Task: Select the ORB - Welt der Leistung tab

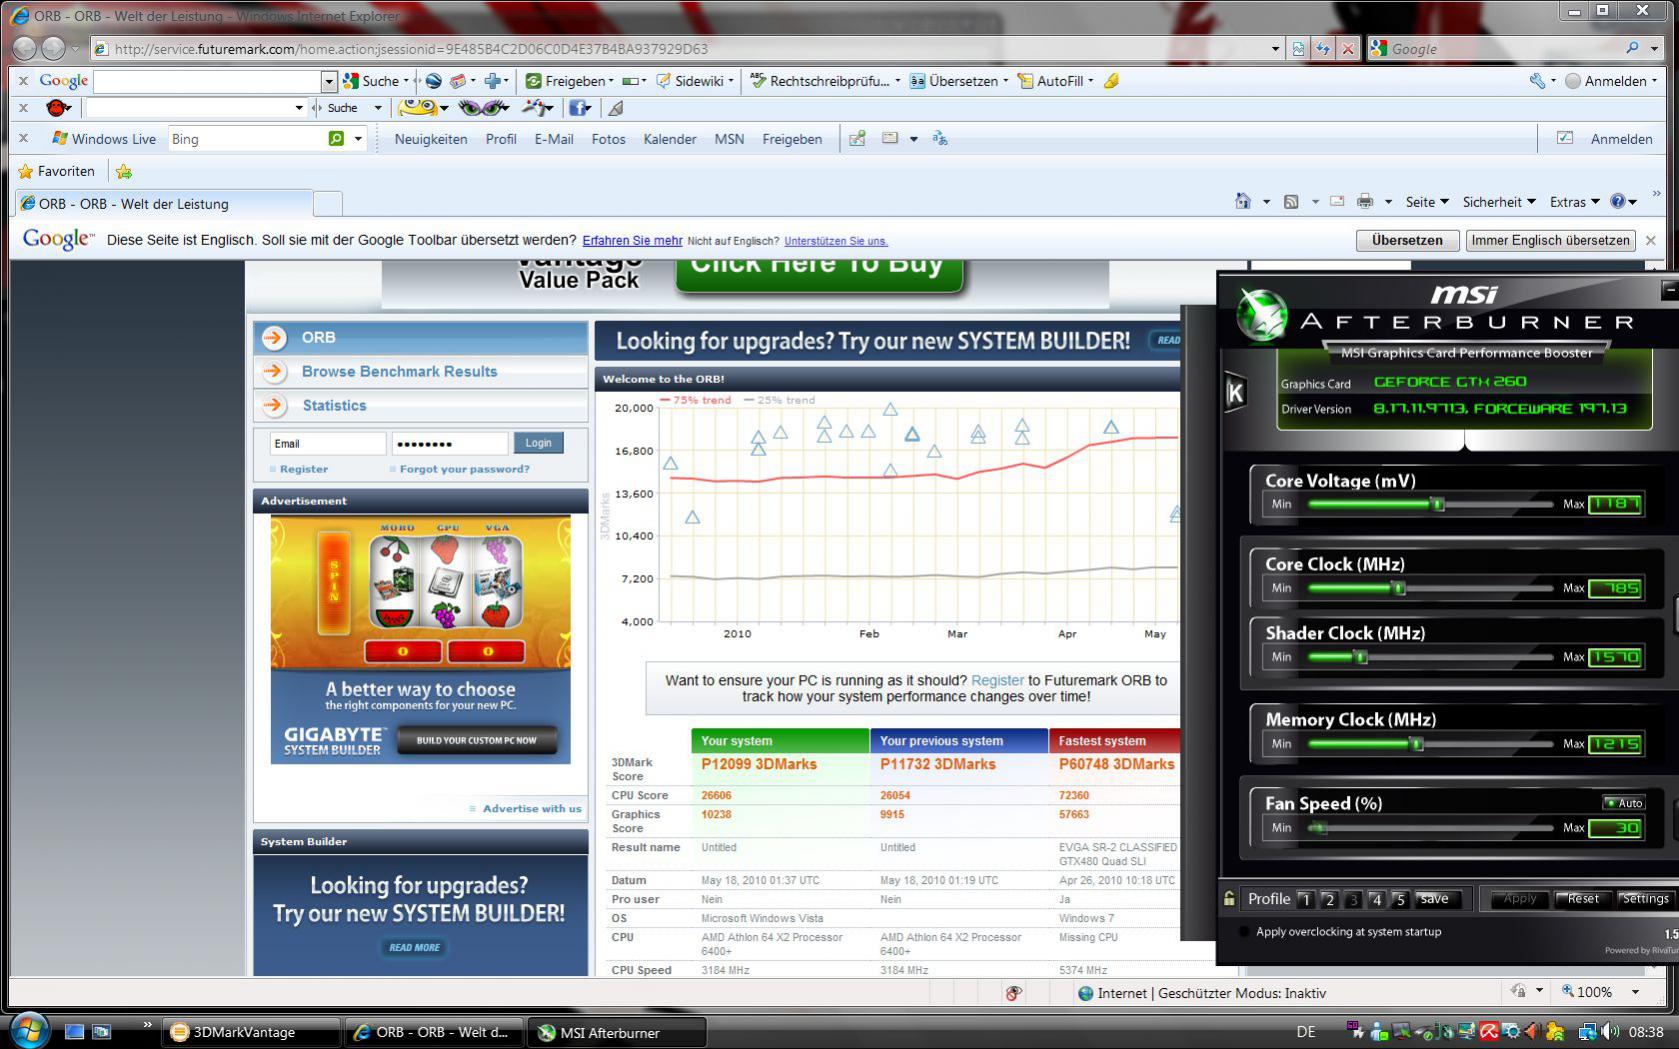Action: click(x=163, y=203)
